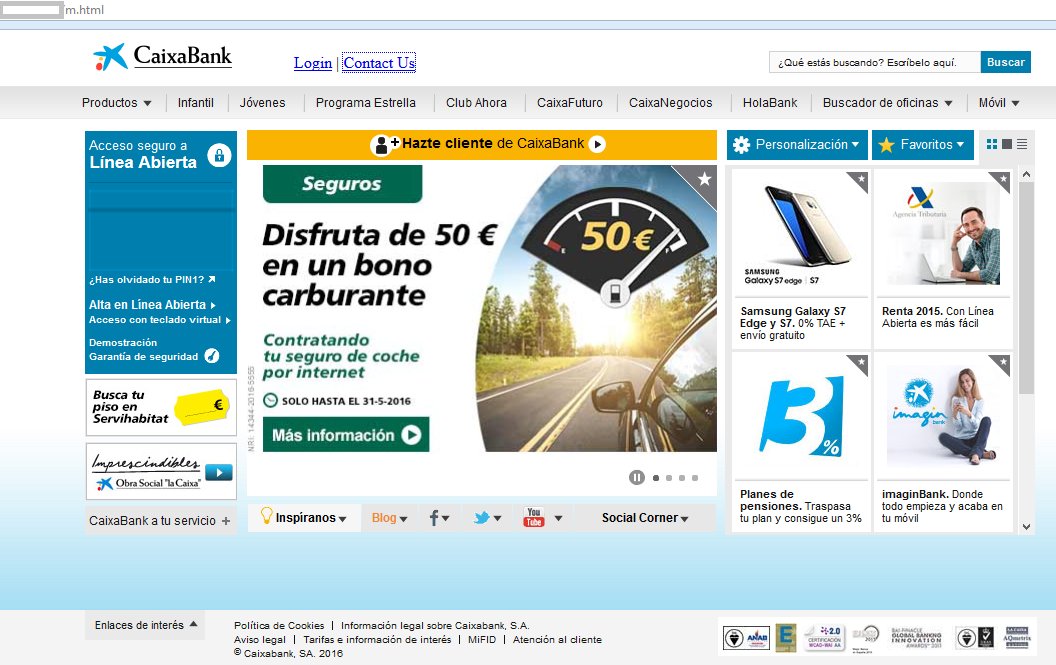Favorite the imaginBank card star
The height and width of the screenshot is (665, 1056).
pos(1003,362)
